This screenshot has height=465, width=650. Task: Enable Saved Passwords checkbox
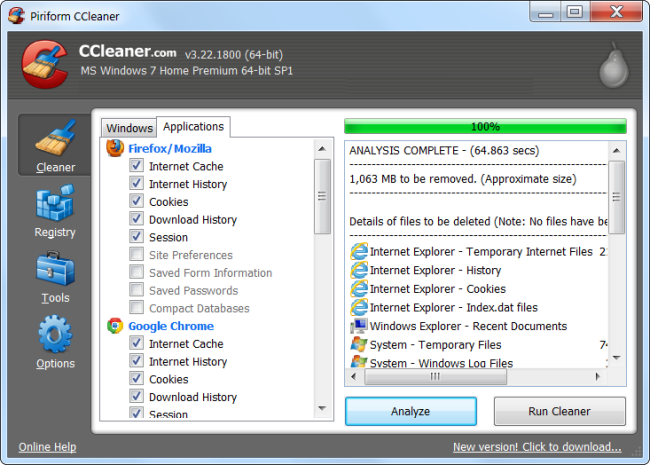tap(136, 290)
